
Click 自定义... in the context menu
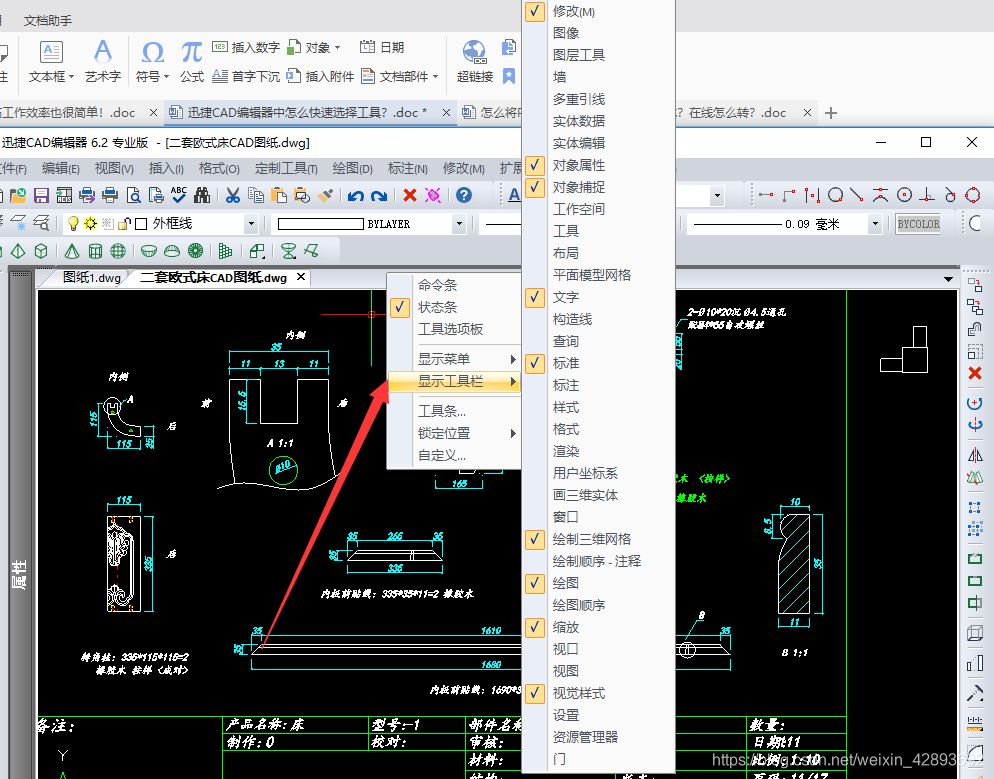tap(454, 455)
